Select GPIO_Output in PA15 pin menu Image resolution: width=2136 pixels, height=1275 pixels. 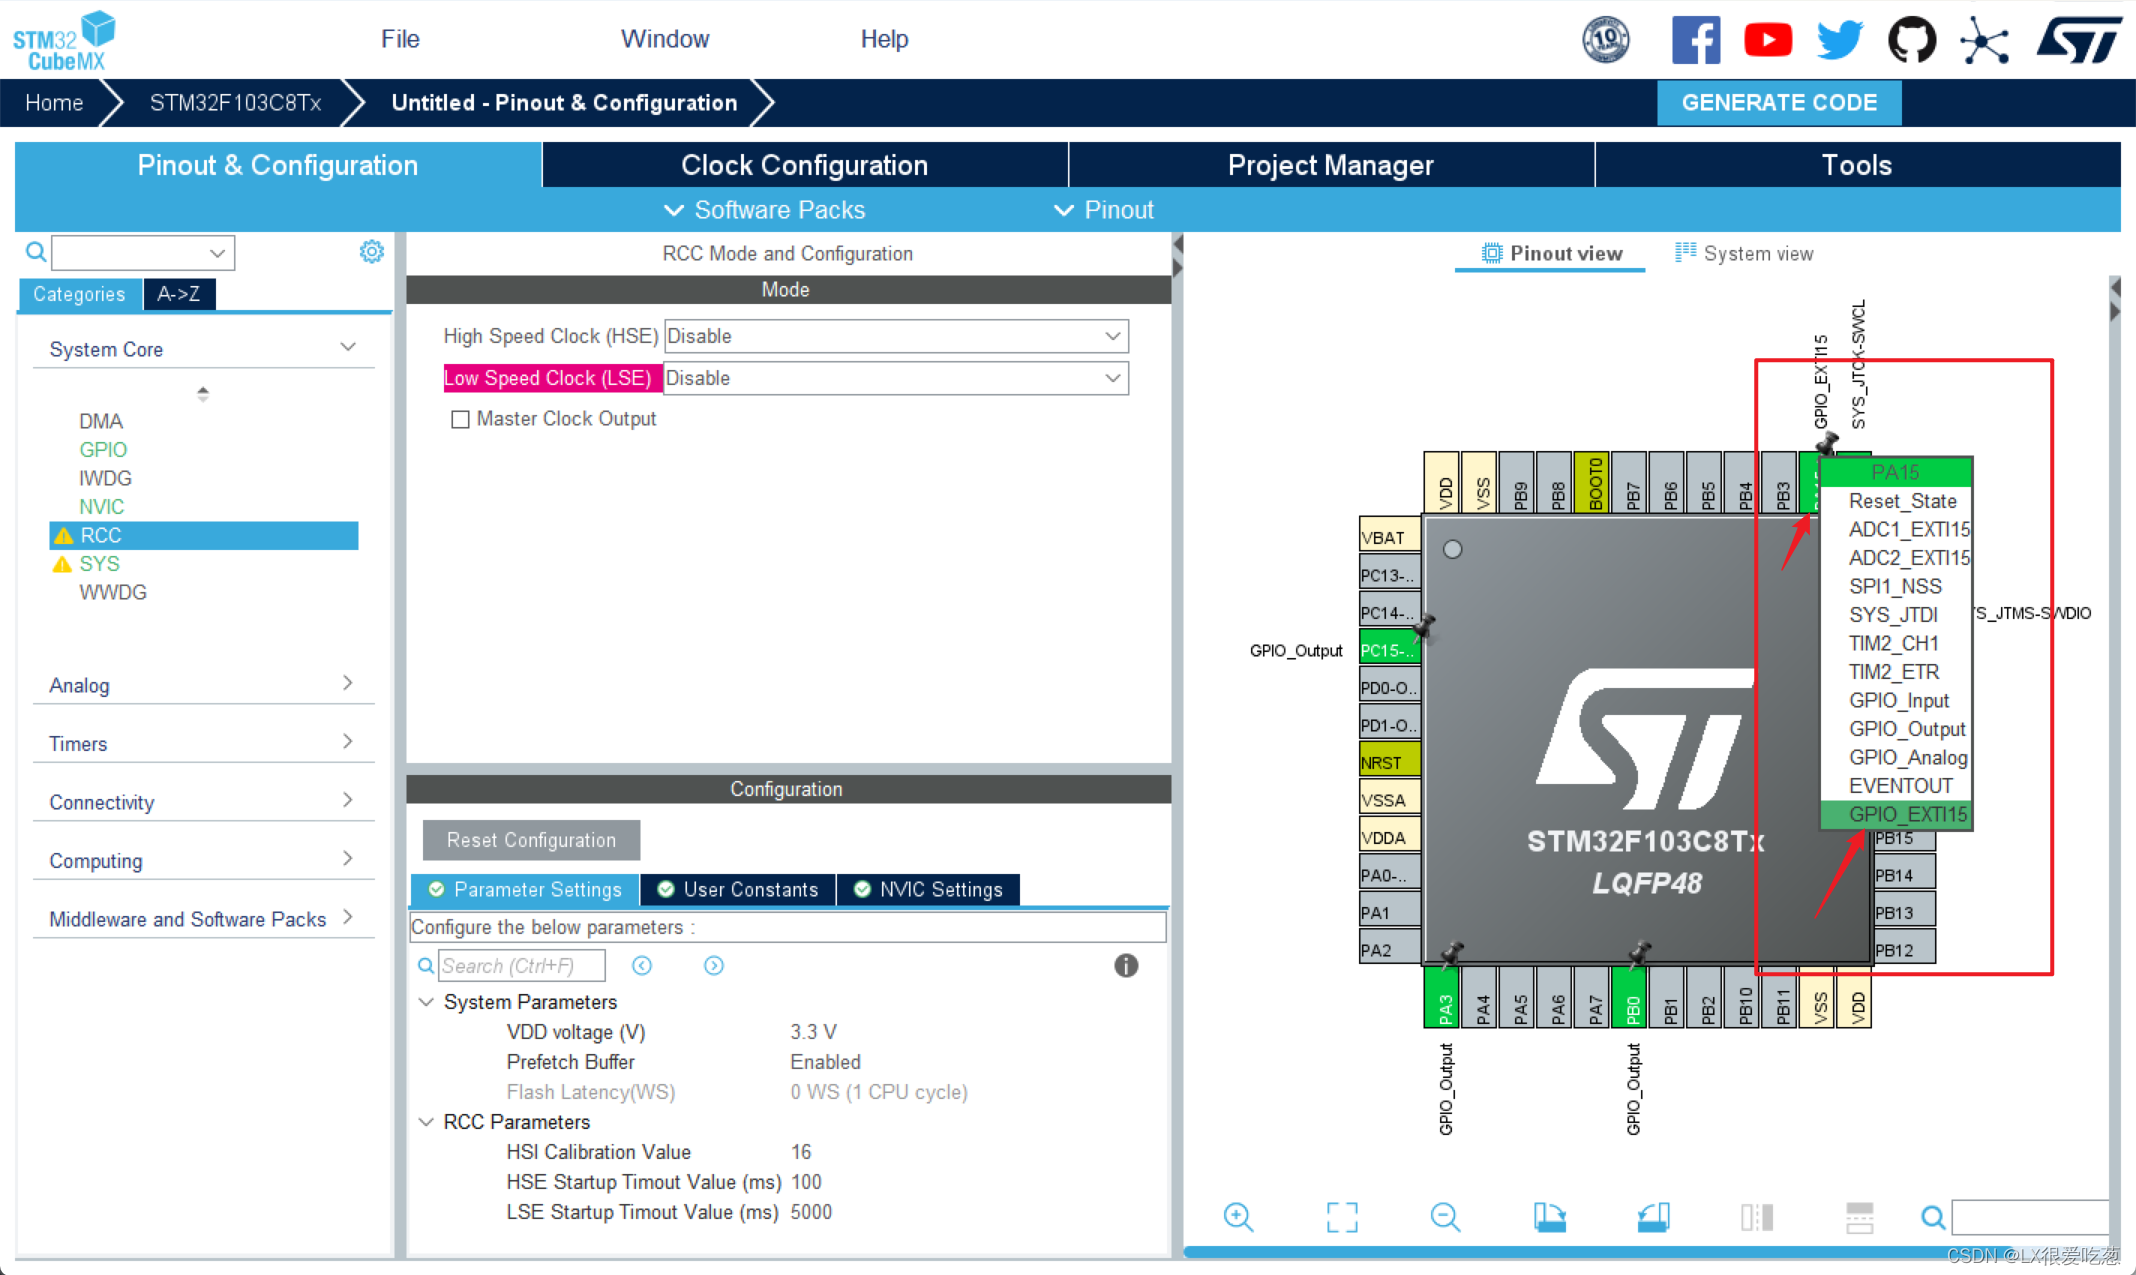point(1896,729)
